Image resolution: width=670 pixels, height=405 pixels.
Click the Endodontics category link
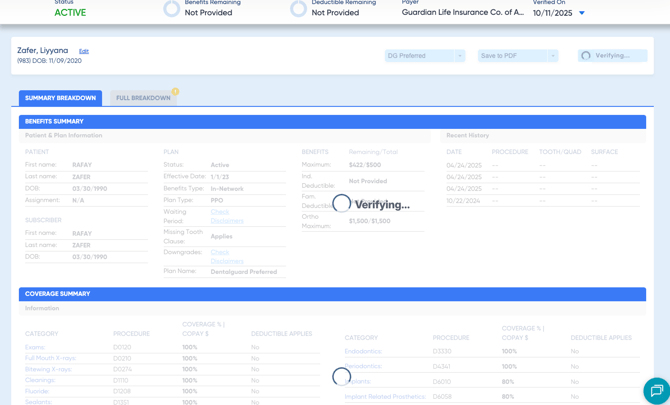point(363,352)
